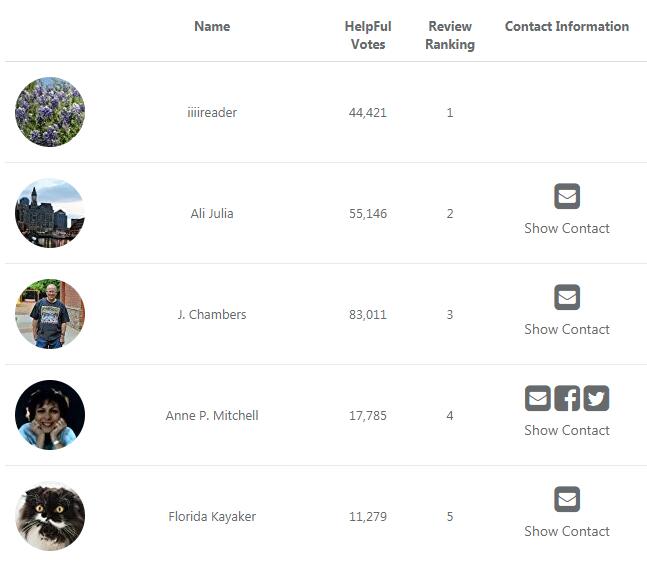
Task: Show Contact for Ali Julia
Action: 567,228
